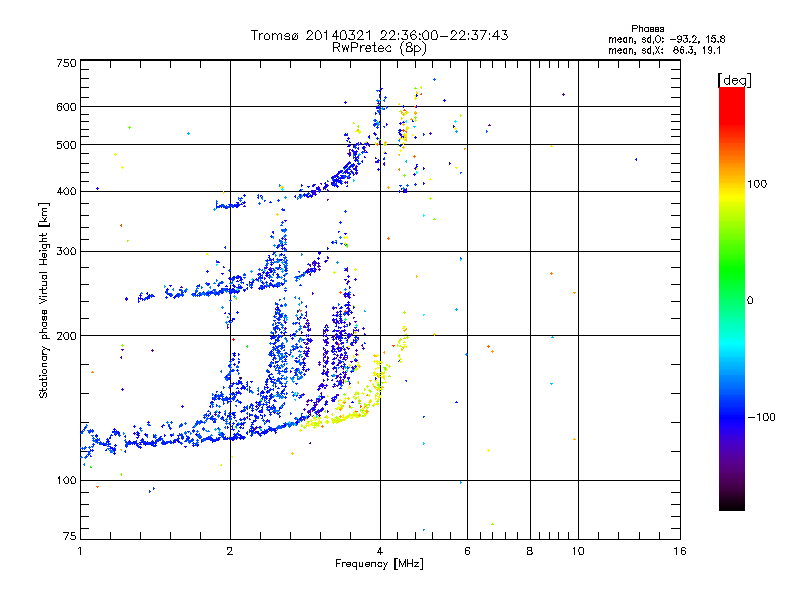The height and width of the screenshot is (600, 800).
Task: Click the height axis tick "500"
Action: (66, 145)
